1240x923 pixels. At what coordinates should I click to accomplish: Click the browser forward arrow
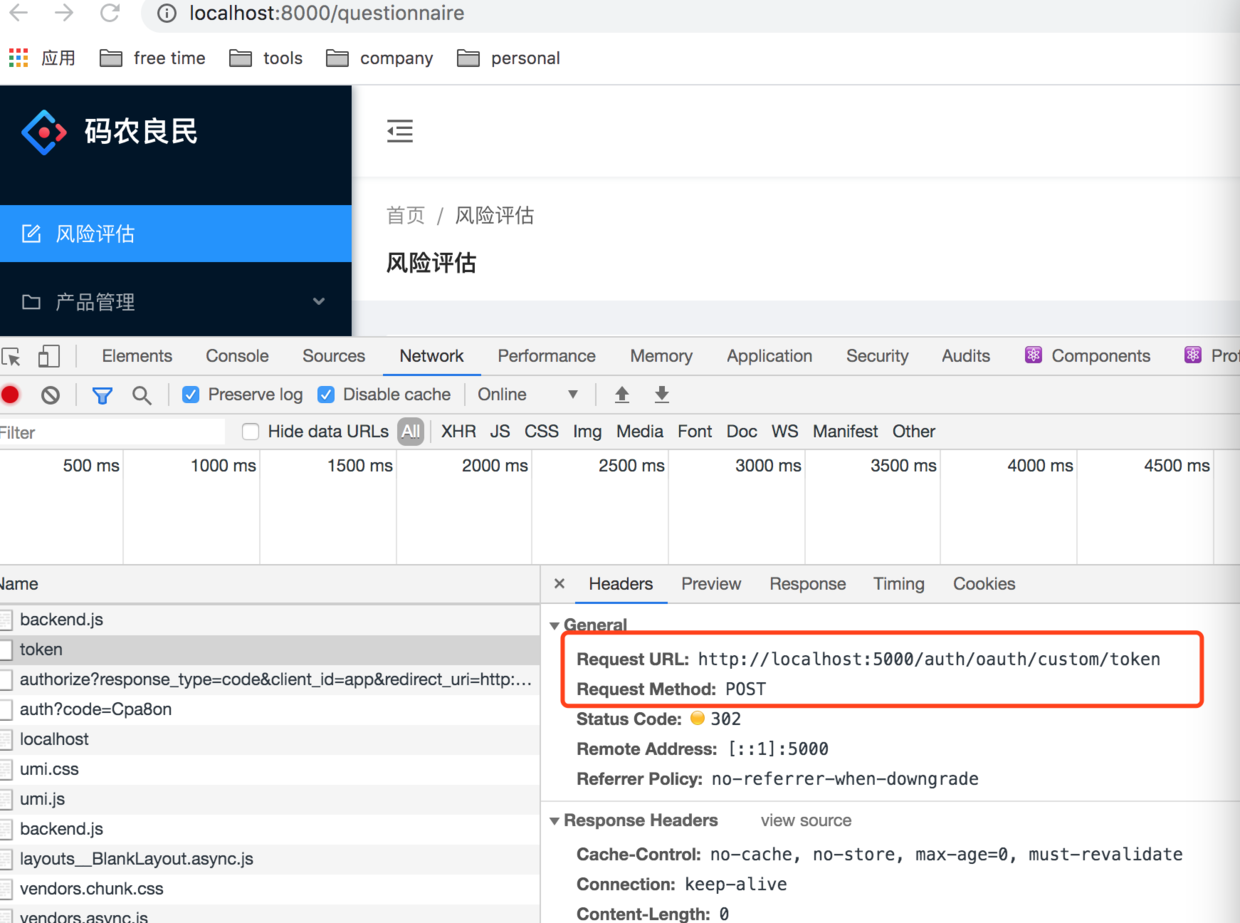[x=64, y=13]
